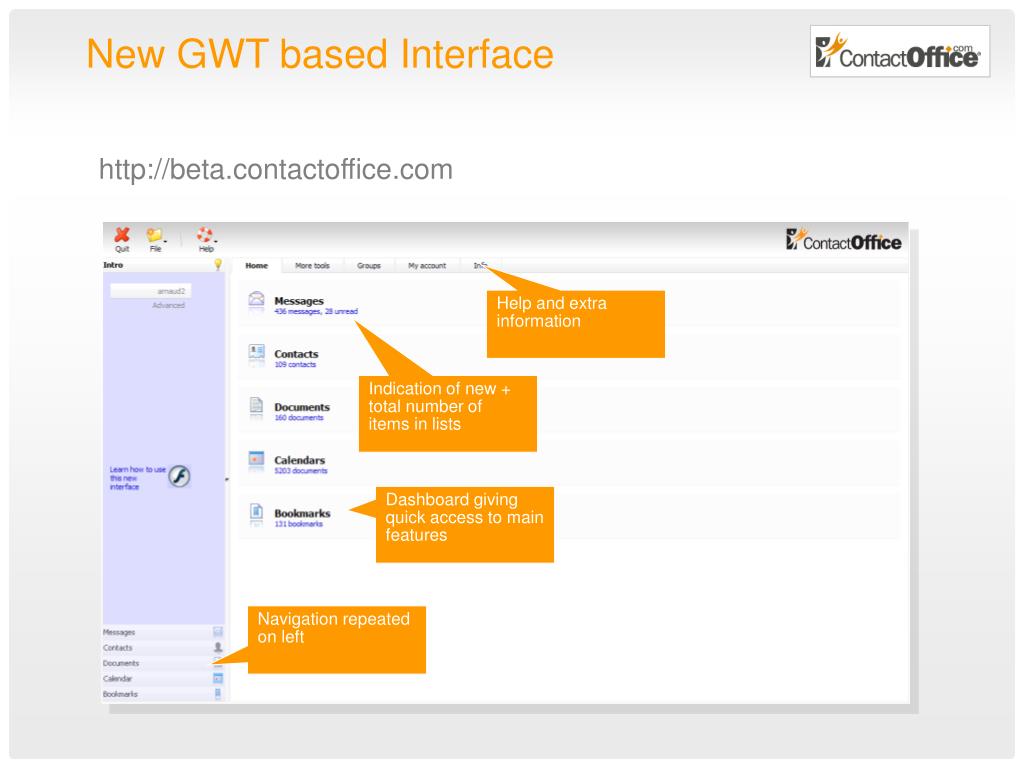Click the Contacts card icon on dashboard
The image size is (1024, 768).
[x=257, y=353]
